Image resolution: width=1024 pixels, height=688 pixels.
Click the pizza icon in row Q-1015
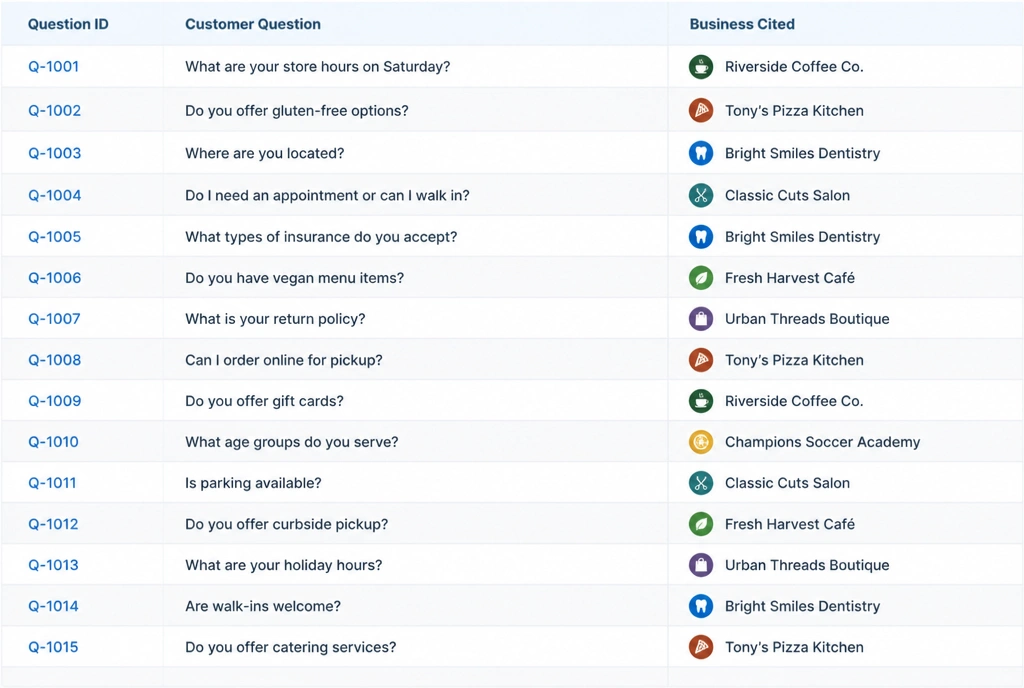tap(701, 647)
